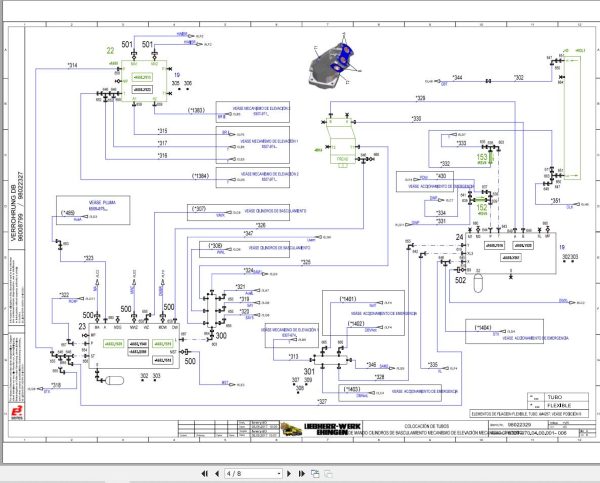Click label 502 near accumulator

coord(460,280)
